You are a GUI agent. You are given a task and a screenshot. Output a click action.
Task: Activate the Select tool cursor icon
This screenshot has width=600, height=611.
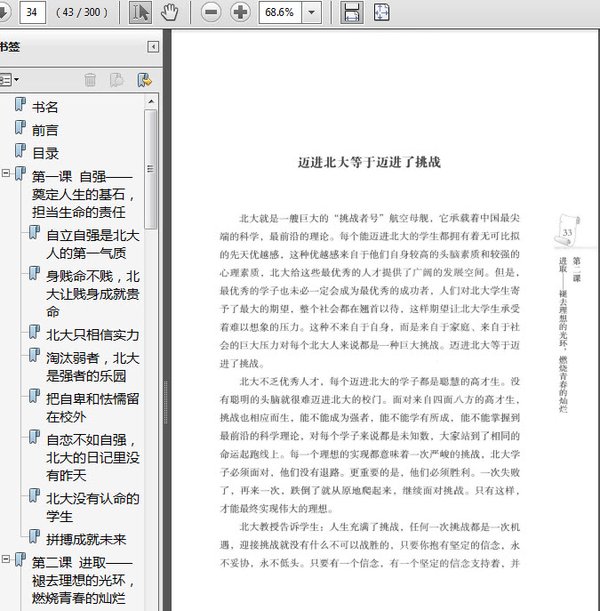point(140,12)
